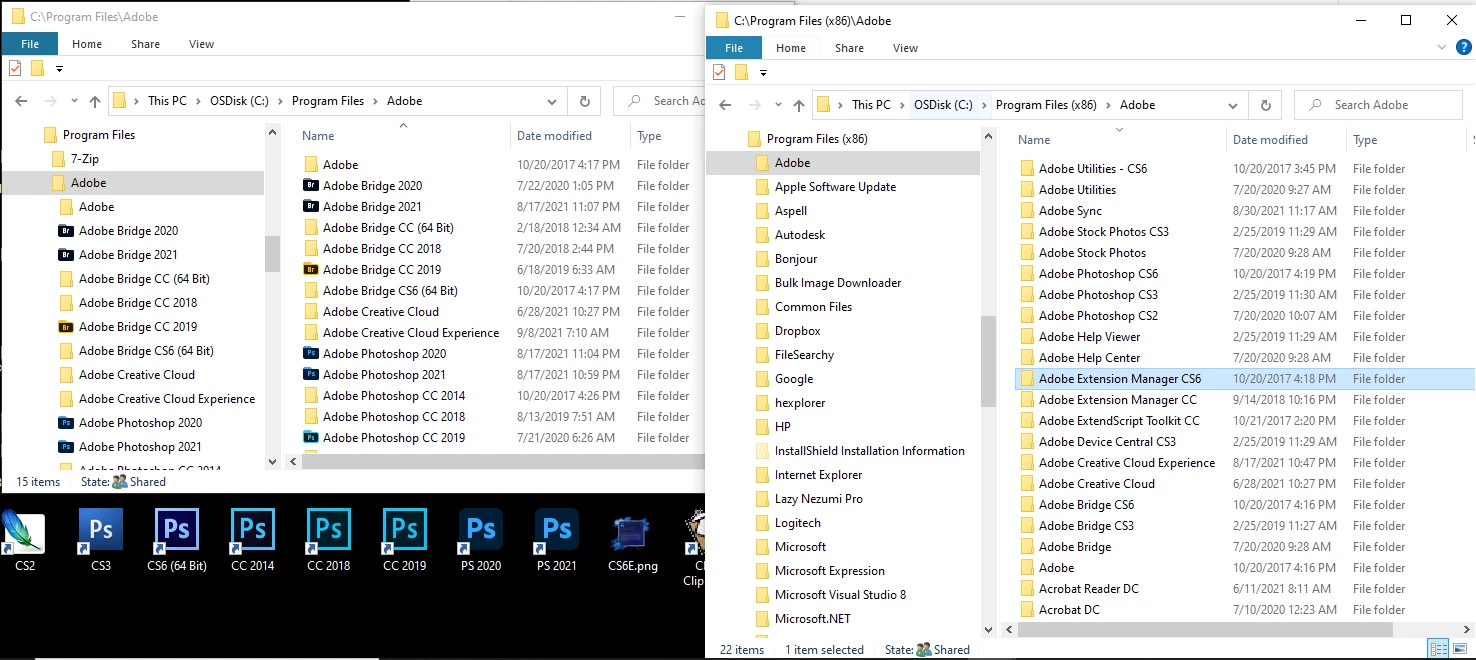Screen dimensions: 1476x660
Task: Sort by Date modified in right window
Action: coord(1270,140)
